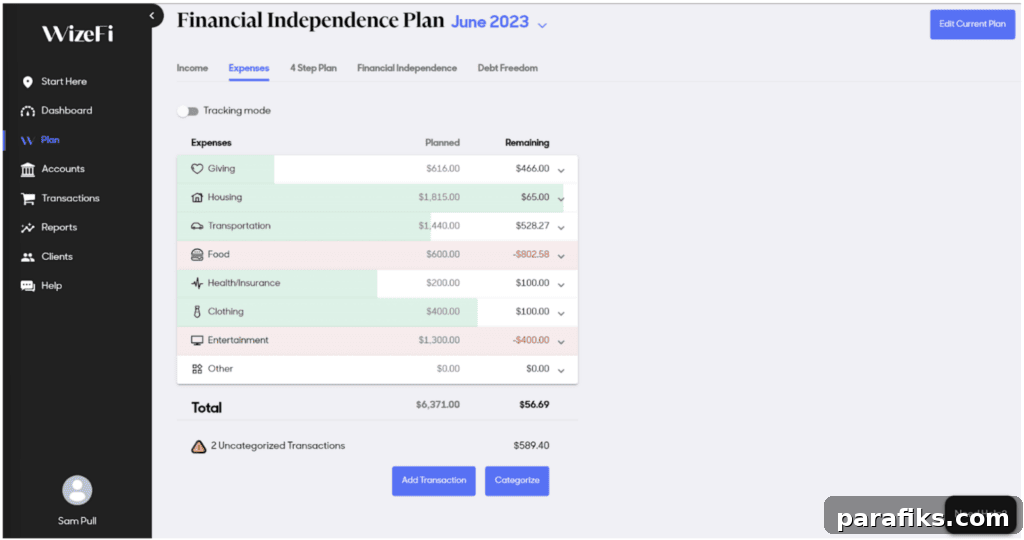This screenshot has width=1024, height=540.
Task: Expand the Clothing row chevron
Action: (561, 314)
